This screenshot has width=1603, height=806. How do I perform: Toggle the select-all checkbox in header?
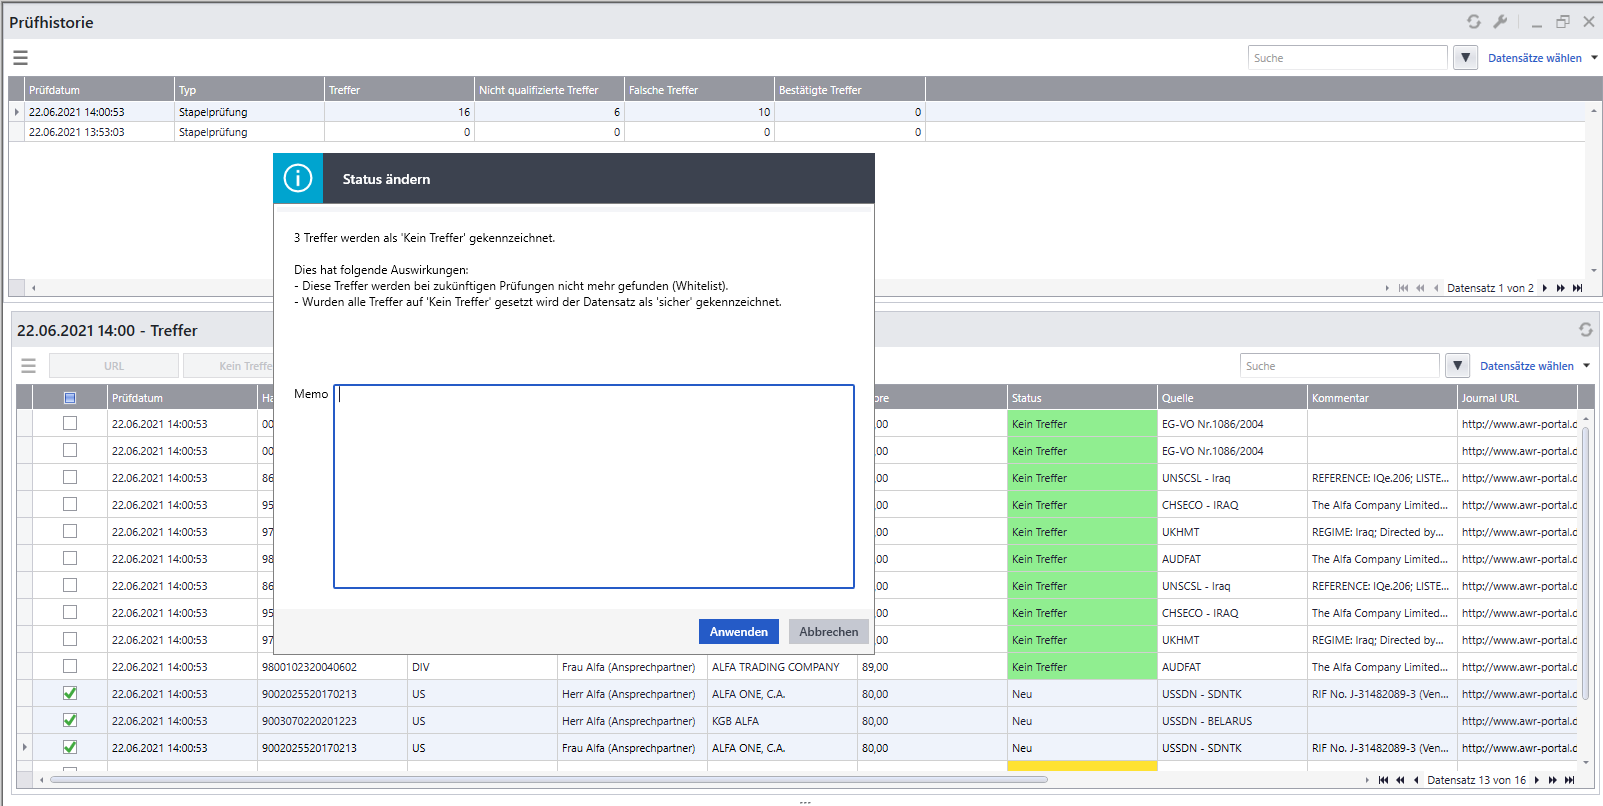pyautogui.click(x=70, y=398)
